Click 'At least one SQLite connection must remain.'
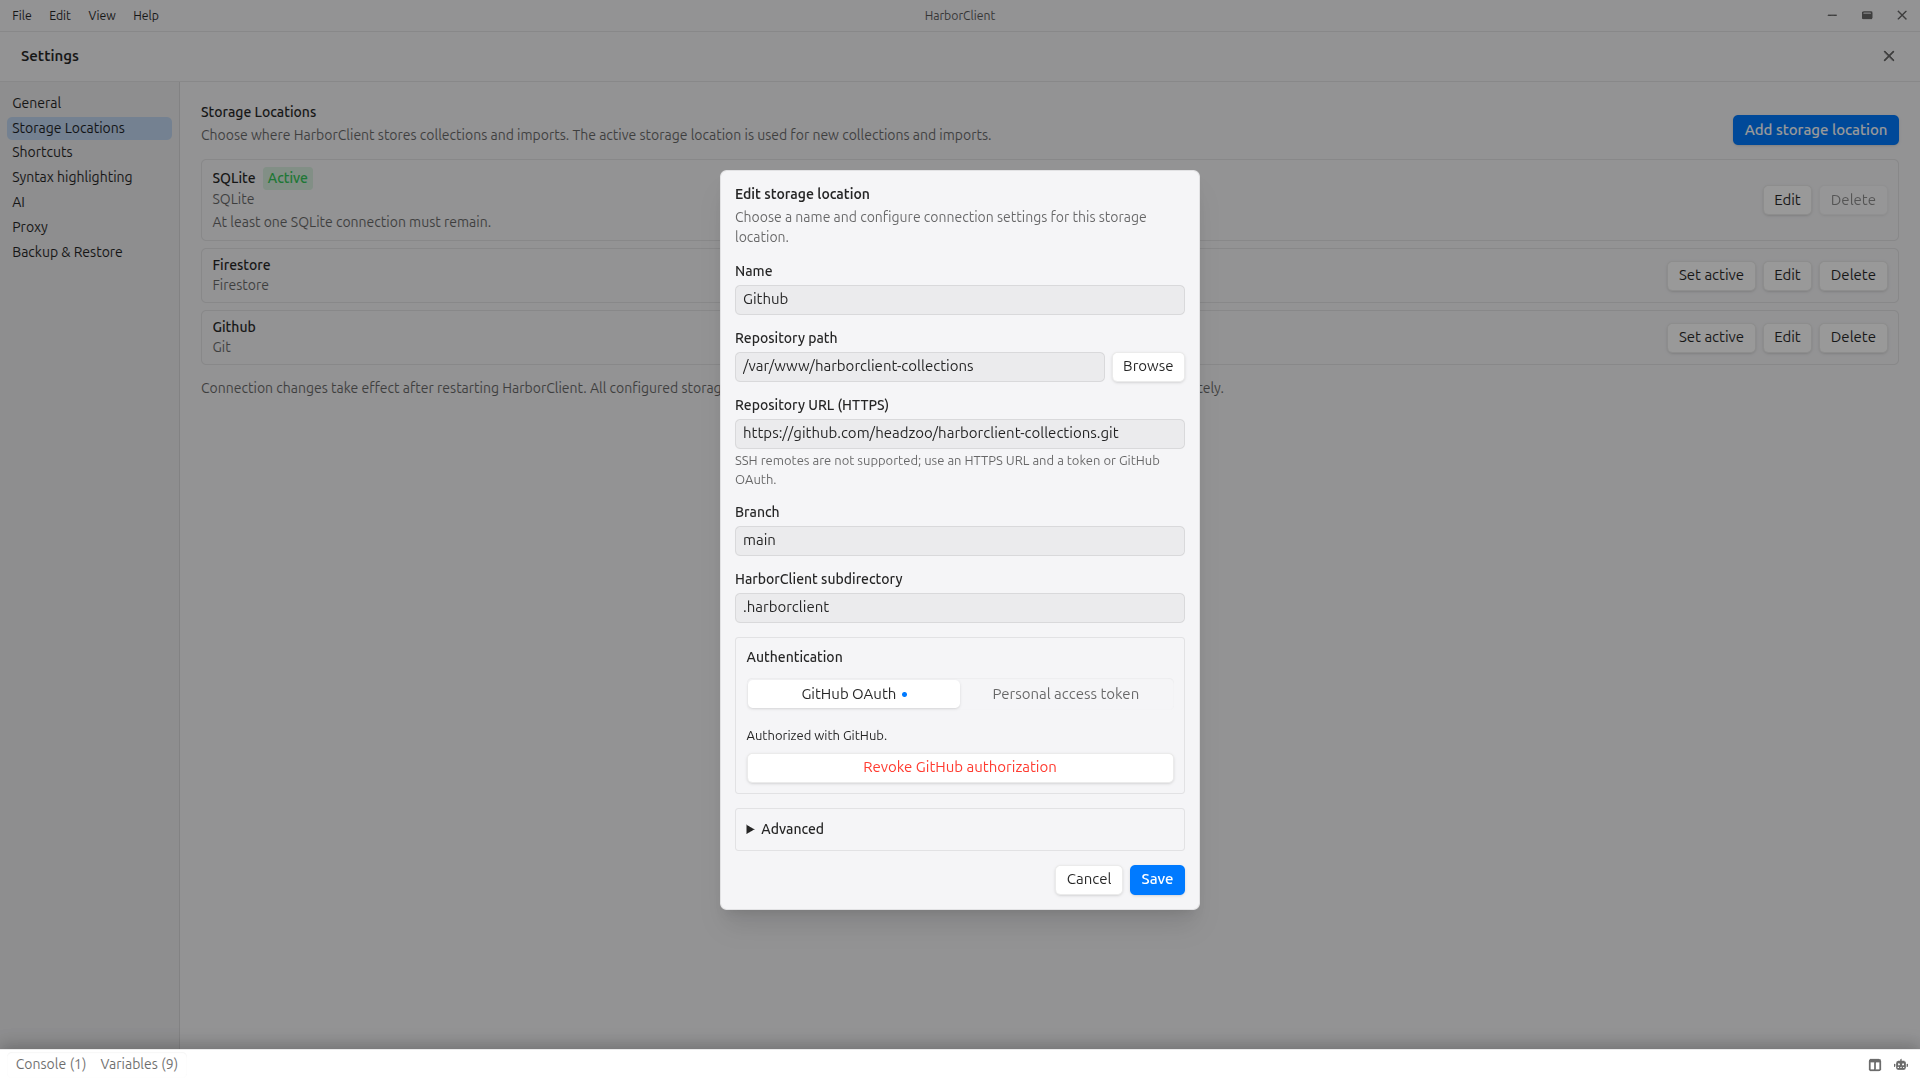The height and width of the screenshot is (1080, 1920). (x=351, y=222)
